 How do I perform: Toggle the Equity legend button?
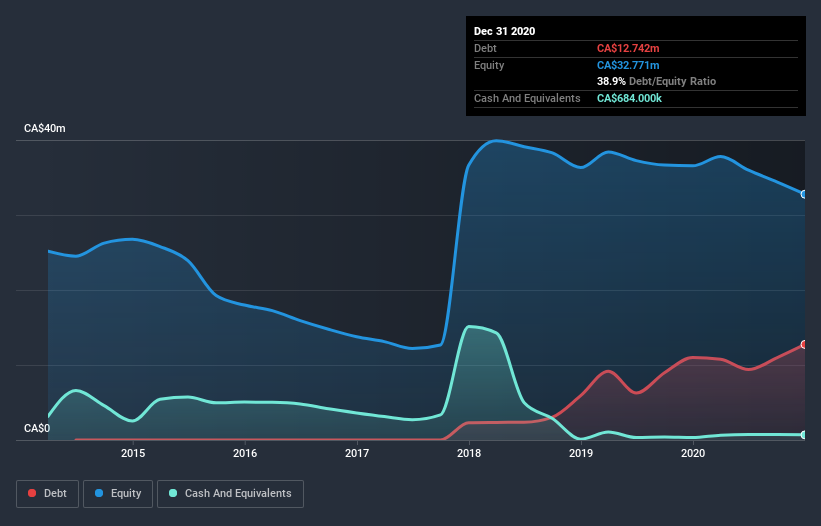(118, 494)
